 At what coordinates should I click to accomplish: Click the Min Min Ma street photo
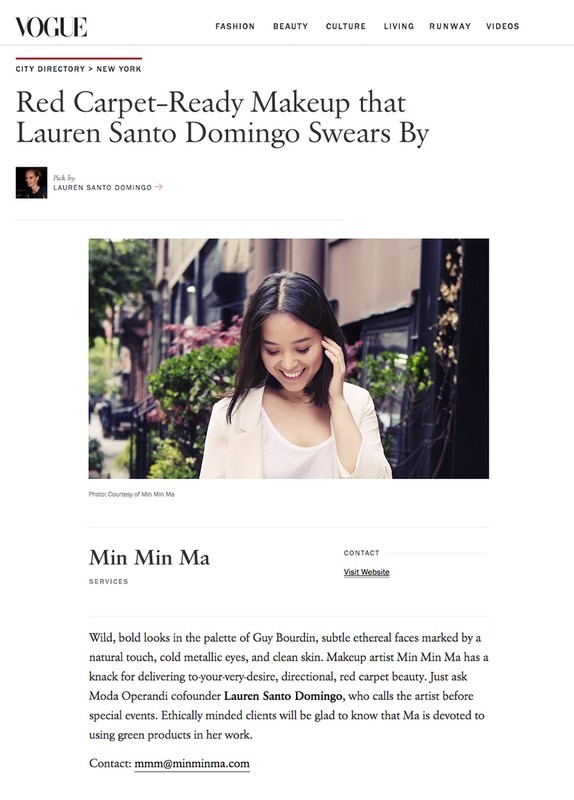pos(289,358)
